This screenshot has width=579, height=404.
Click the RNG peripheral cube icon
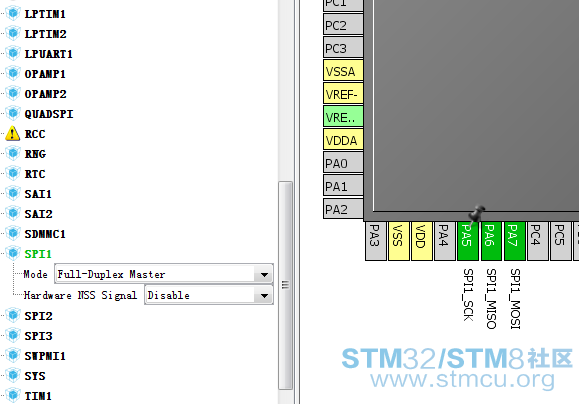pyautogui.click(x=13, y=153)
